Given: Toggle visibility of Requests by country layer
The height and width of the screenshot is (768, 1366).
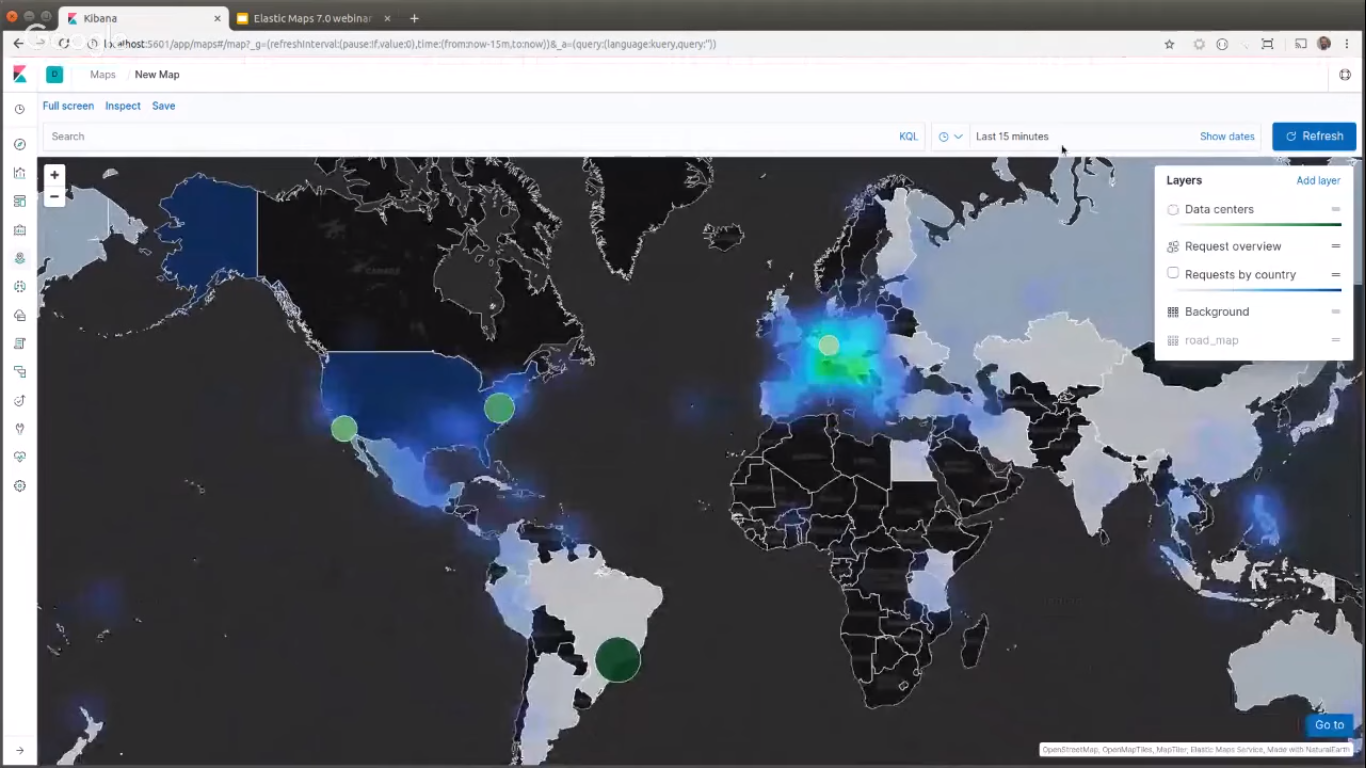Looking at the screenshot, I should coord(1172,274).
